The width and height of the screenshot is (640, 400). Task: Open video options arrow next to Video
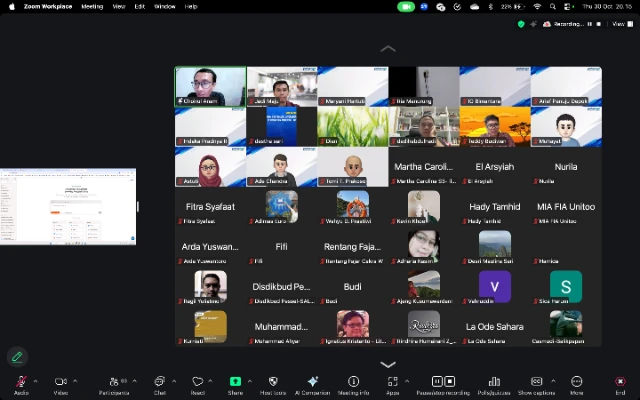point(75,381)
